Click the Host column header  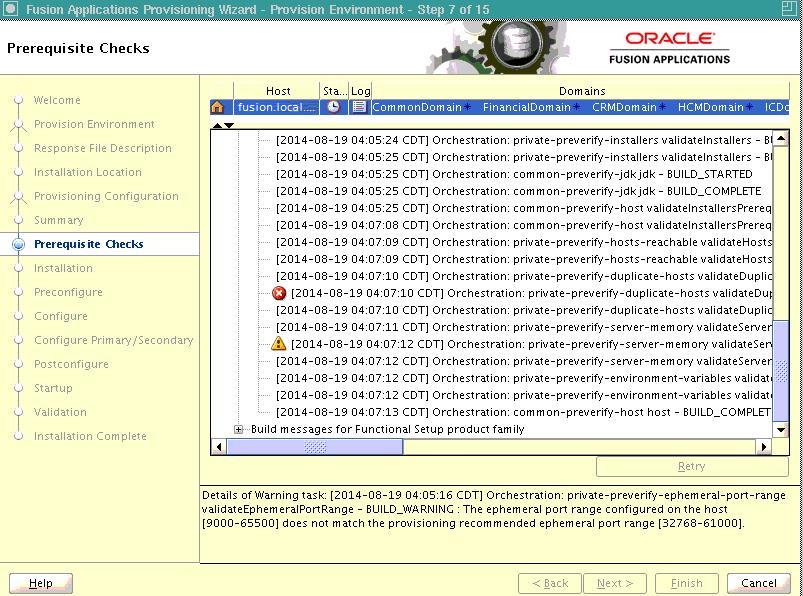(x=278, y=91)
